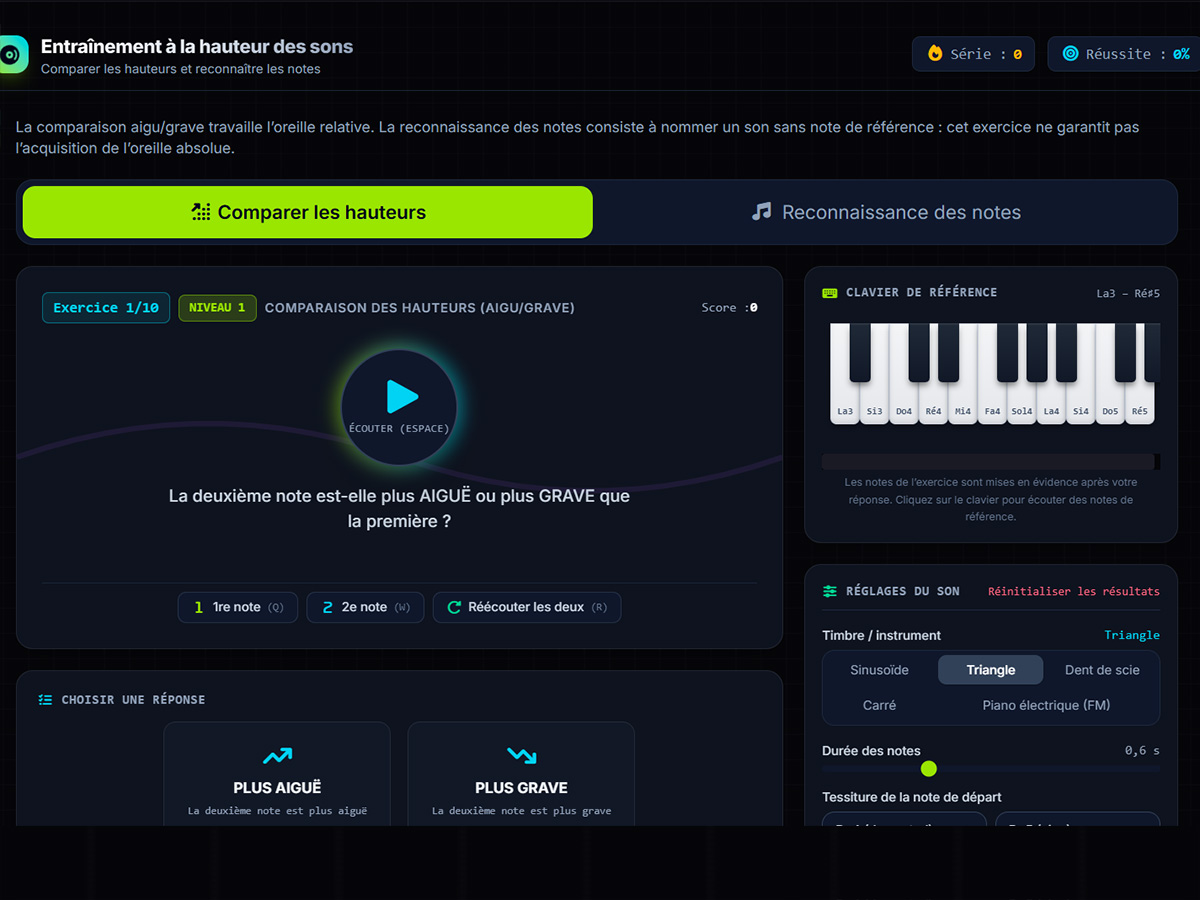This screenshot has width=1200, height=900.
Task: Play the notes with the Écouter button
Action: [x=399, y=407]
